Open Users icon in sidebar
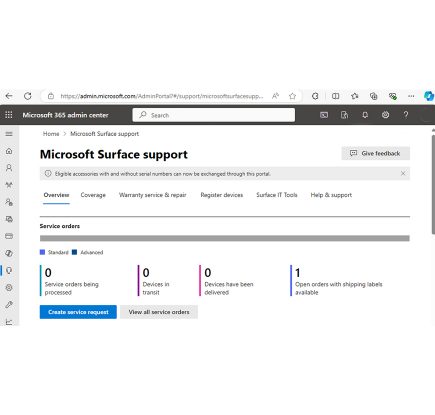The width and height of the screenshot is (435, 415). click(9, 168)
